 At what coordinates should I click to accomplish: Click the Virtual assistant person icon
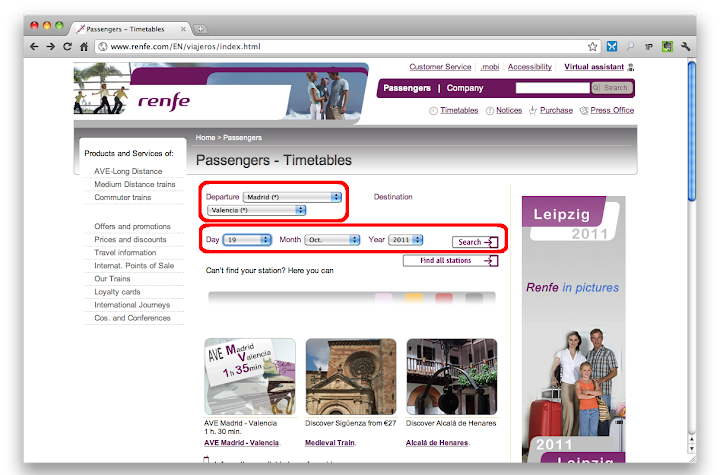(631, 67)
